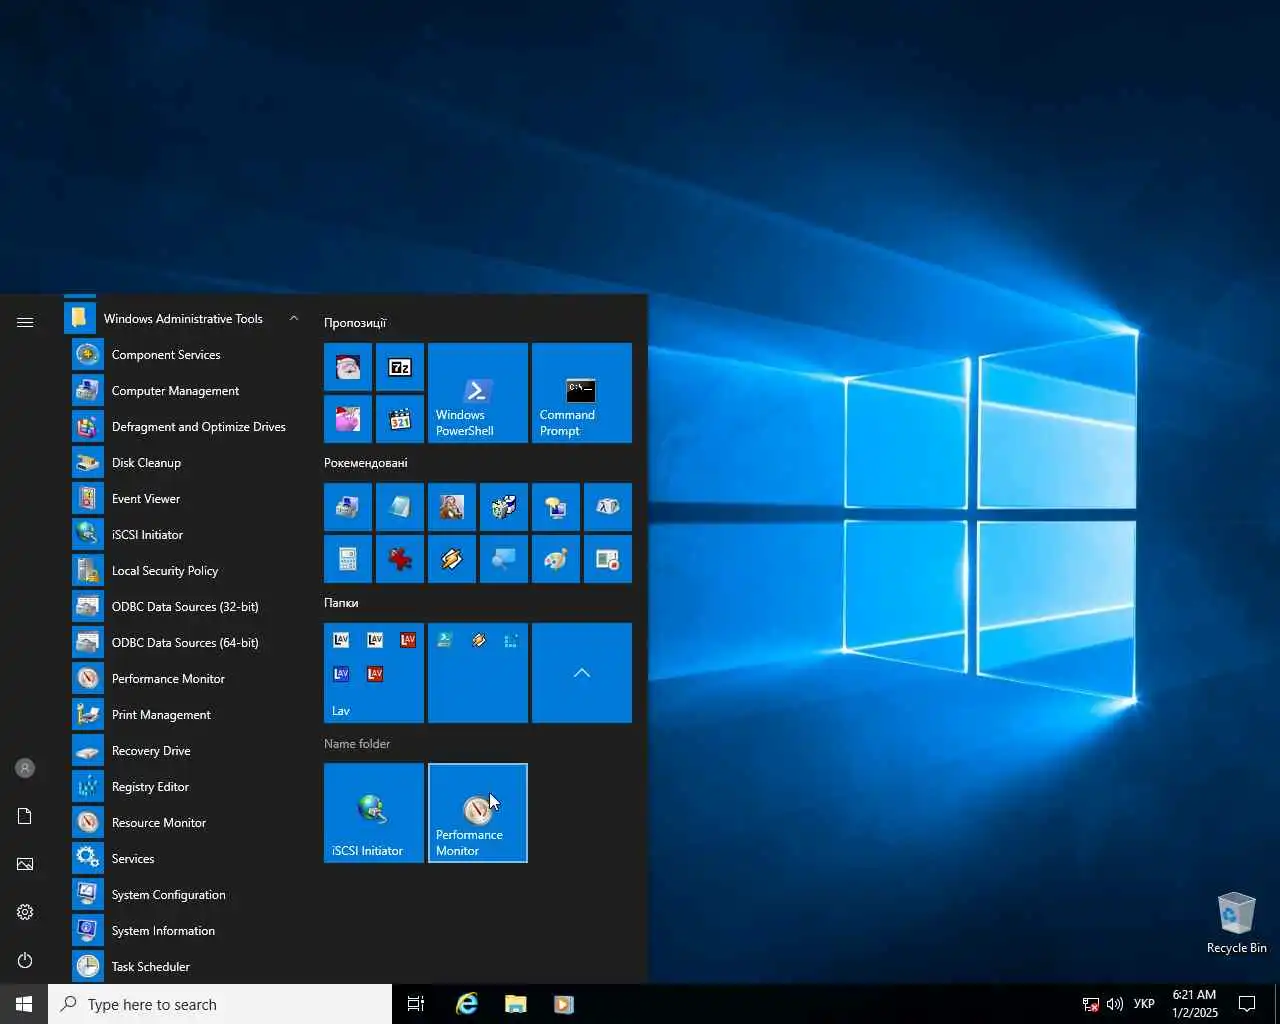Open Pictures from Start sidebar
This screenshot has width=1280, height=1024.
[x=25, y=864]
